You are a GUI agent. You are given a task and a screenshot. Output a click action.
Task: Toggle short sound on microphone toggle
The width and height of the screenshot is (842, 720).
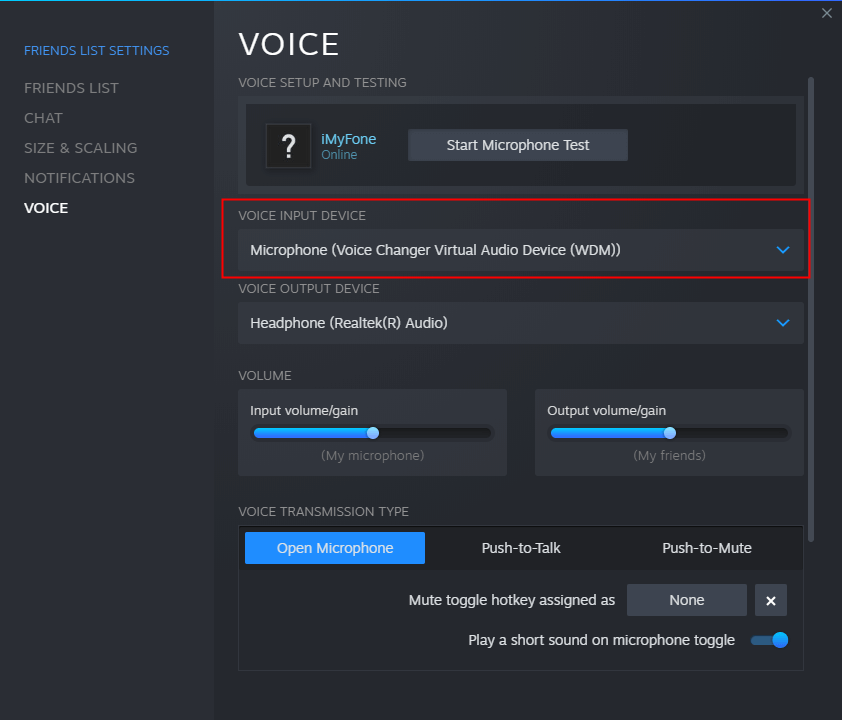[769, 640]
